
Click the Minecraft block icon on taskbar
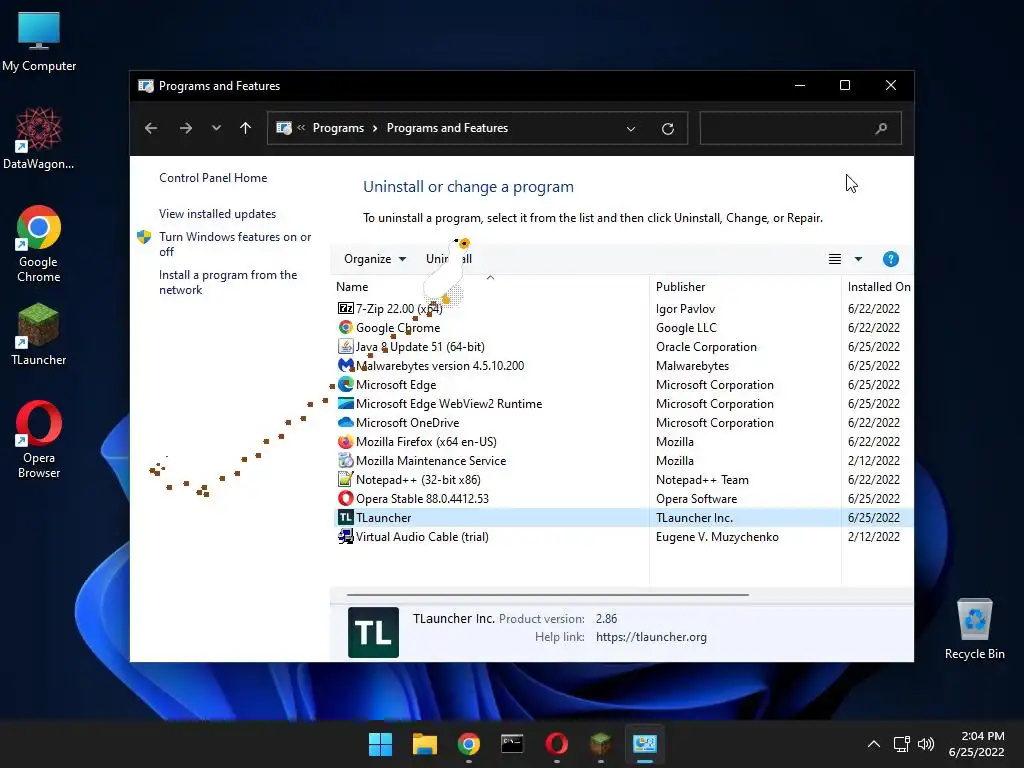click(x=600, y=744)
